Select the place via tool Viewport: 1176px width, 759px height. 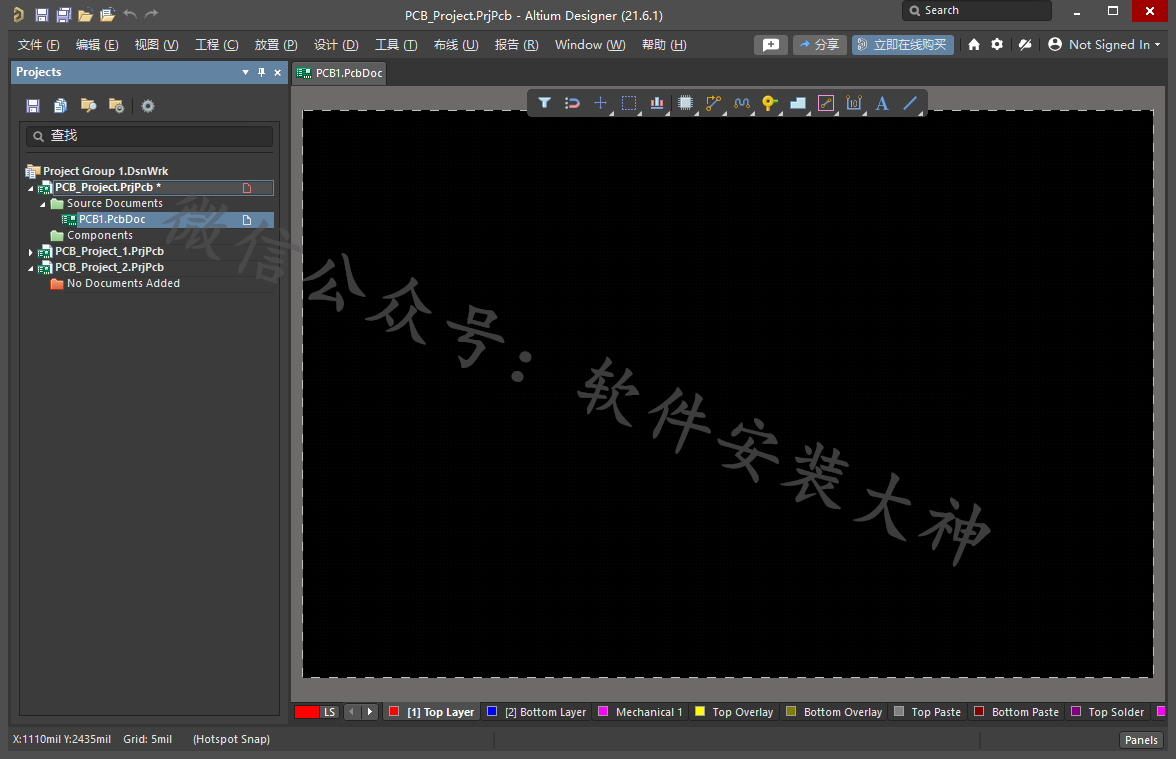[770, 103]
